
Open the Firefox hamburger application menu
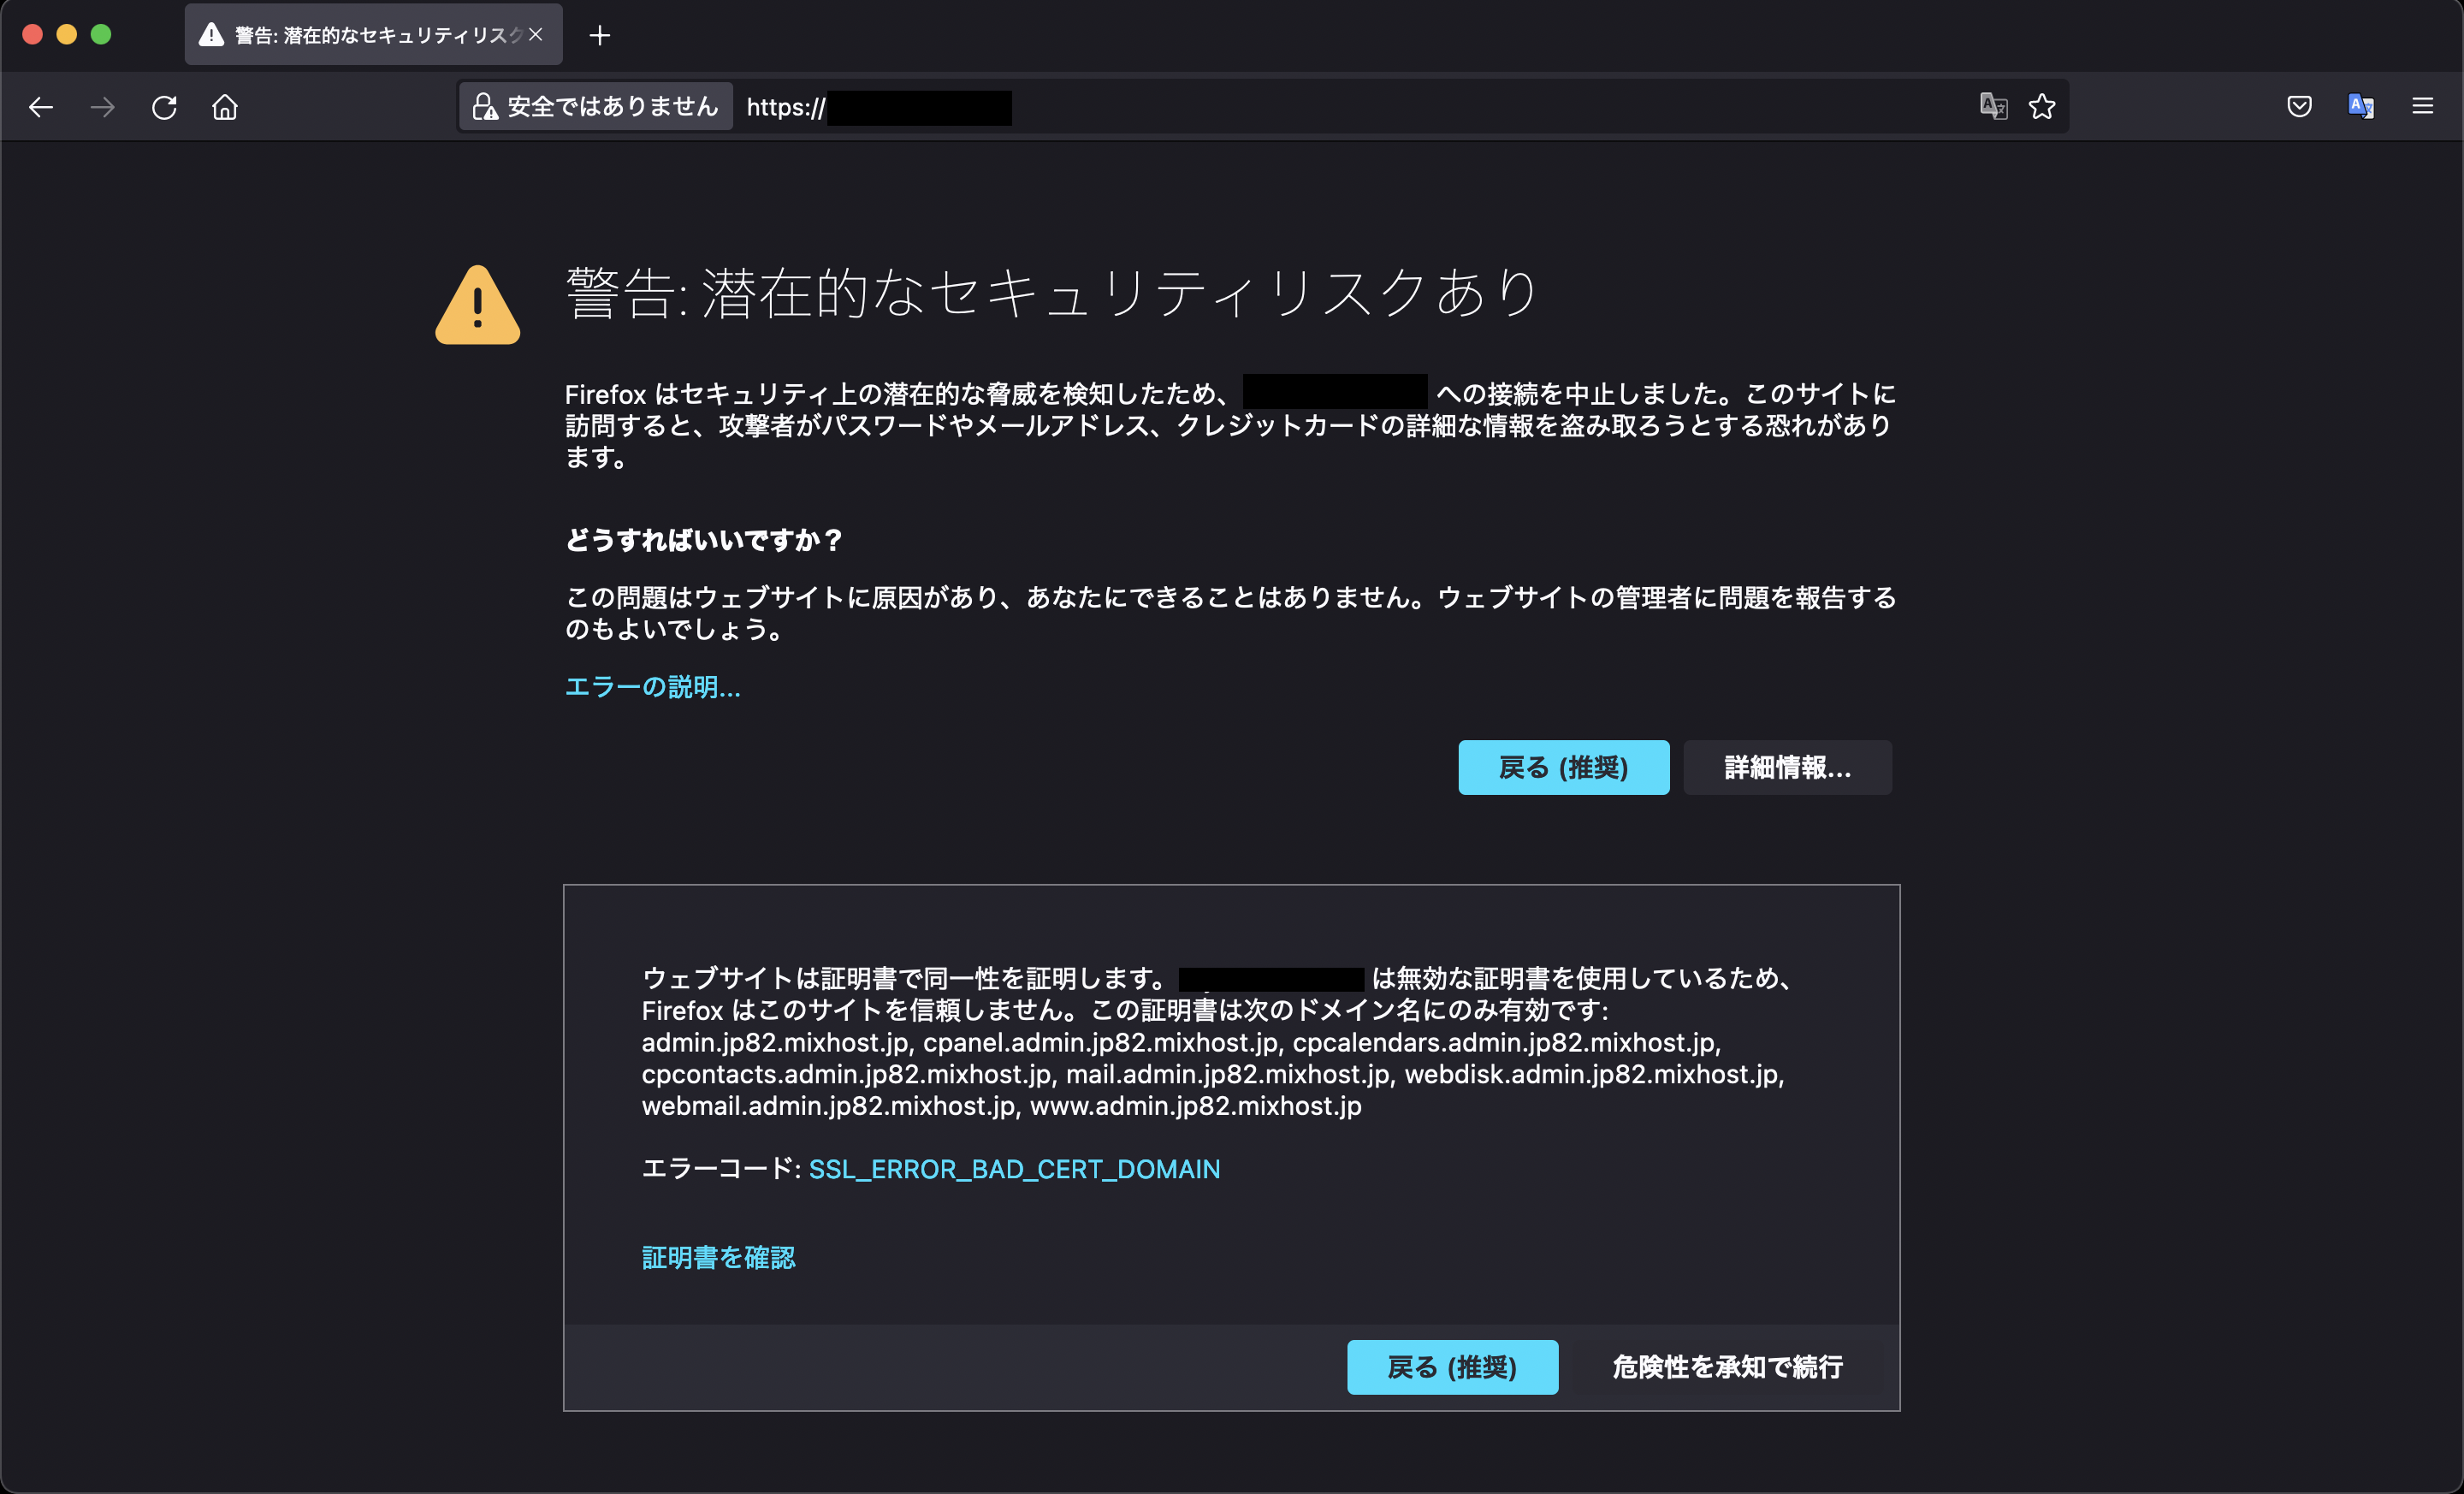coord(2422,106)
